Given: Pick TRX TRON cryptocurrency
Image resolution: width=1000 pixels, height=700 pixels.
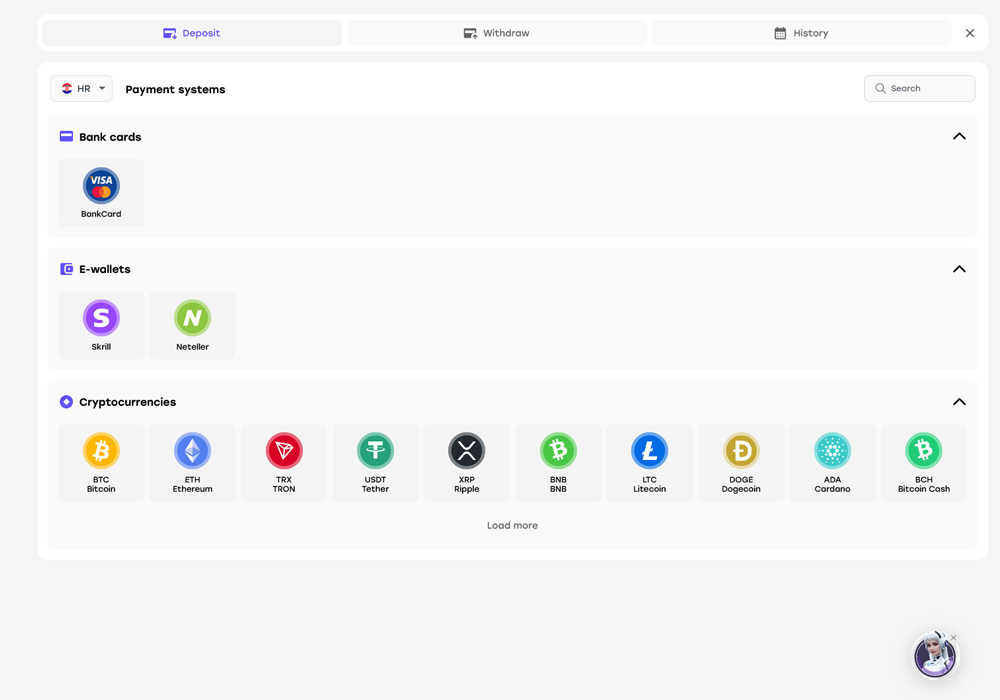Looking at the screenshot, I should [284, 463].
